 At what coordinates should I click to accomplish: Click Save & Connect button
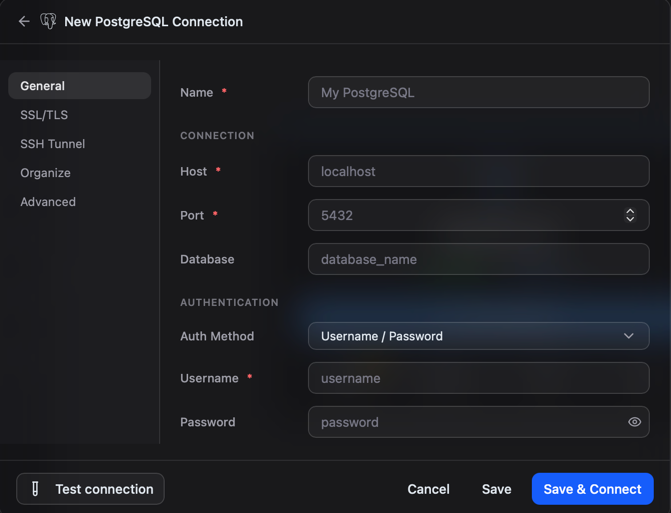[593, 489]
